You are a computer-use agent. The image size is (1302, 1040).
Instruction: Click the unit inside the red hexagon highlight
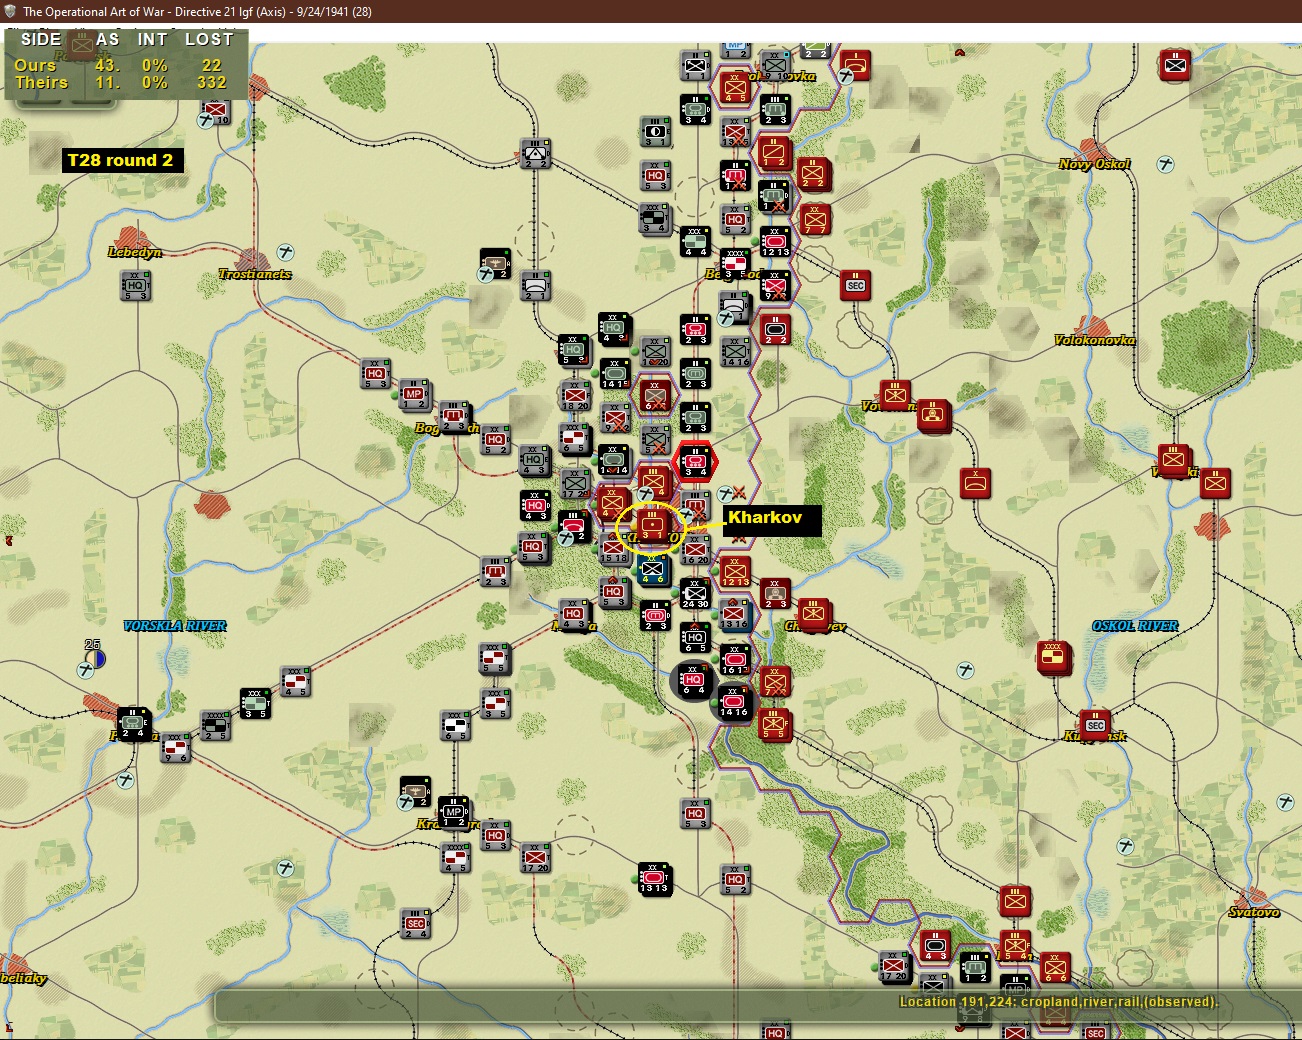point(694,462)
